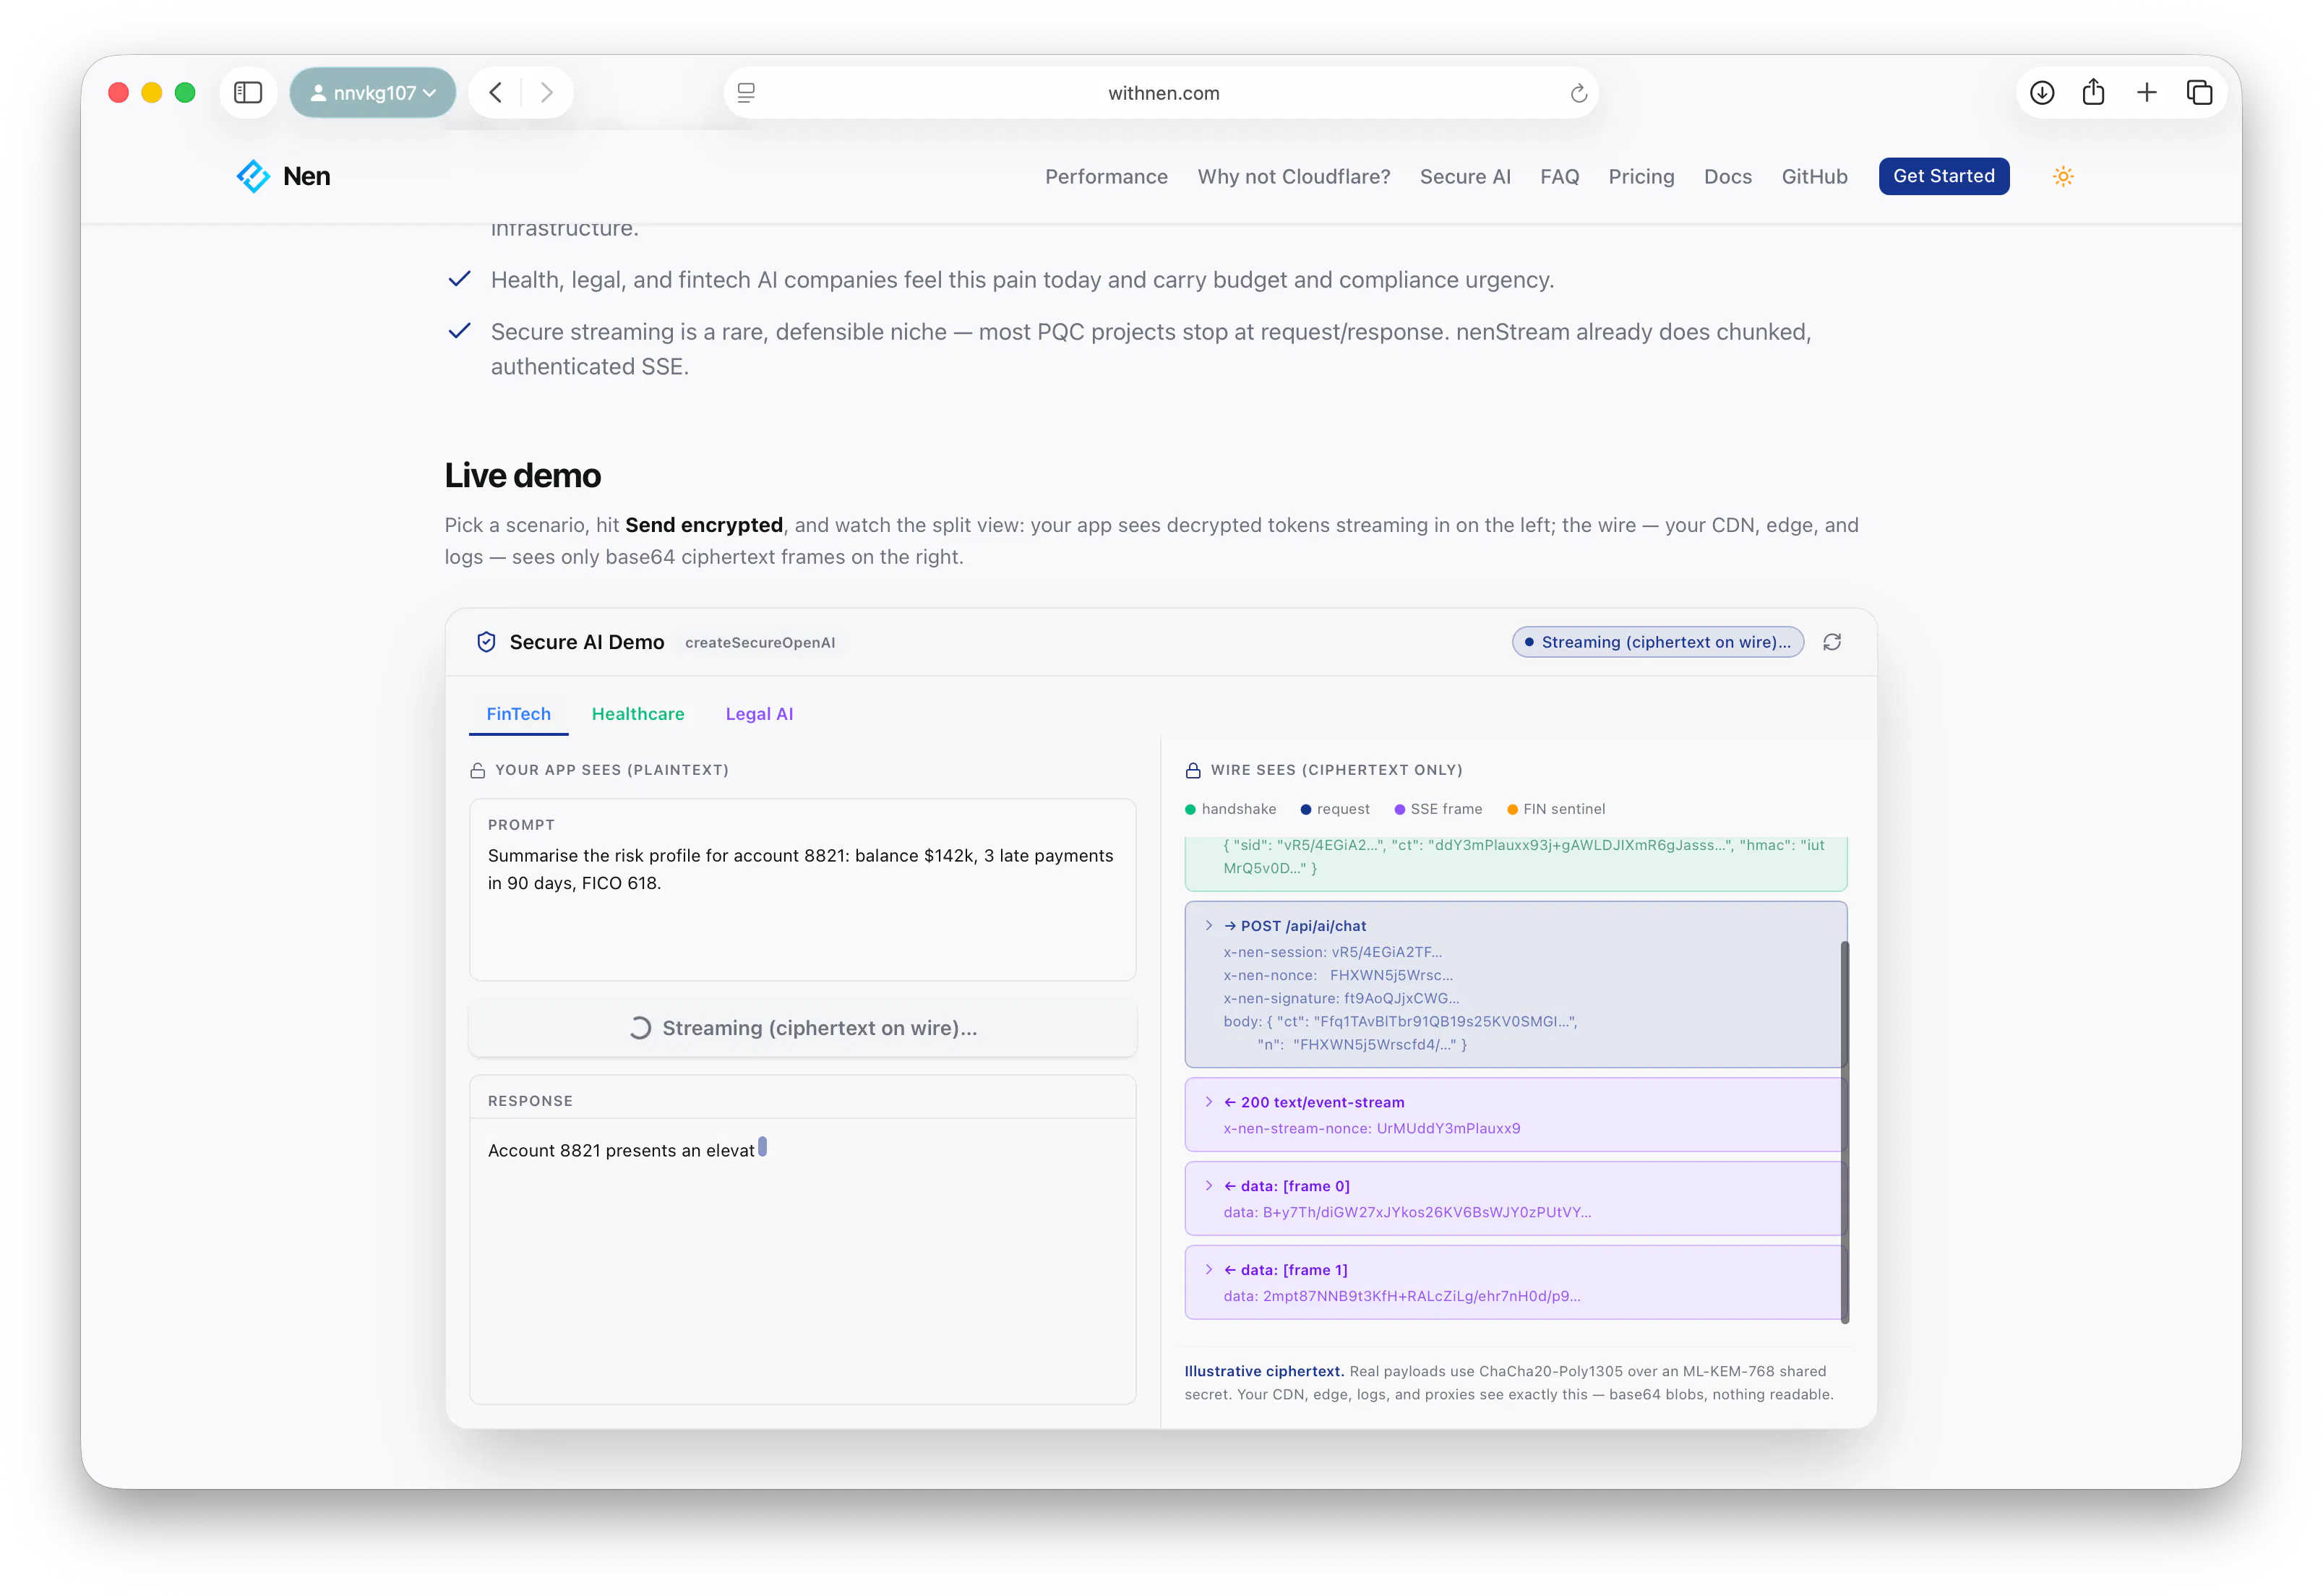Click the request legend blue dot
2323x1596 pixels.
point(1305,809)
